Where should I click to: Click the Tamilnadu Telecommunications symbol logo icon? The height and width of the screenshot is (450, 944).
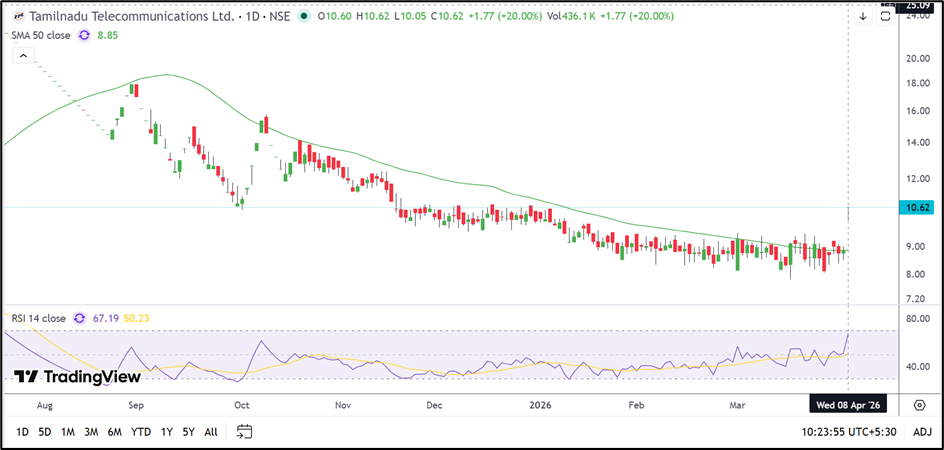[17, 17]
